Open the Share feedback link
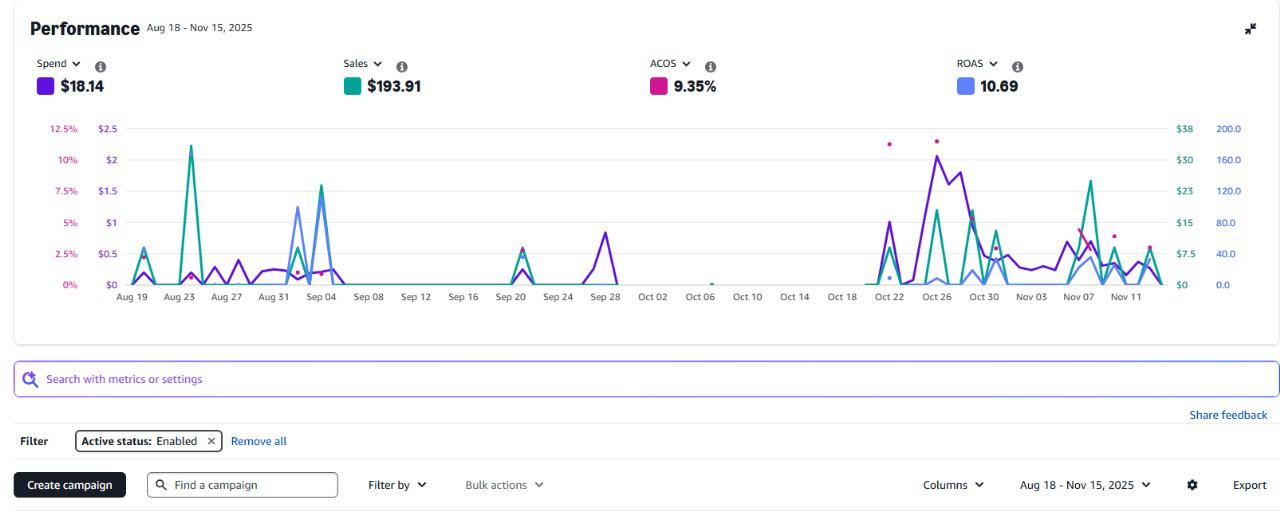The image size is (1280, 515). 1227,415
